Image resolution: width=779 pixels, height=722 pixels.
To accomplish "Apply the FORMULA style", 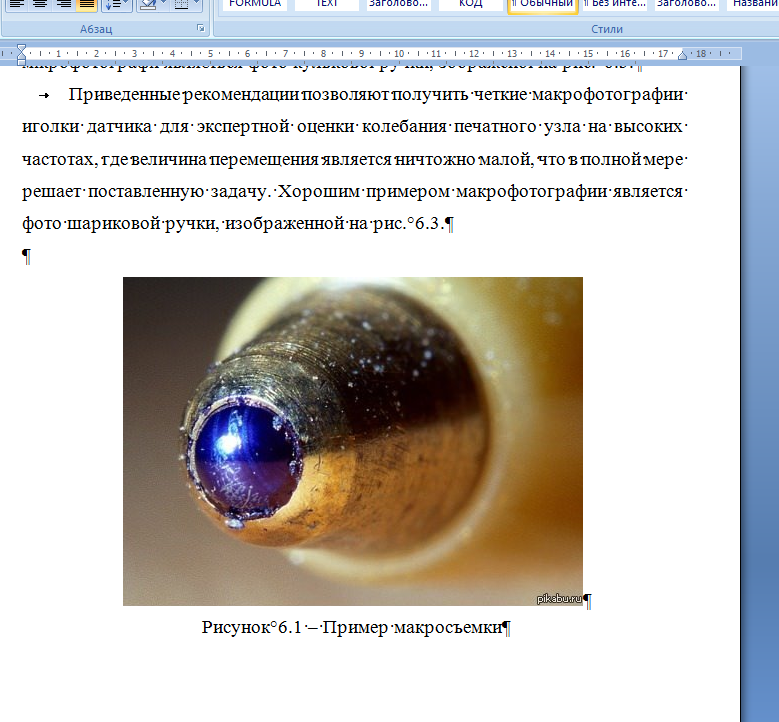I will pyautogui.click(x=254, y=4).
